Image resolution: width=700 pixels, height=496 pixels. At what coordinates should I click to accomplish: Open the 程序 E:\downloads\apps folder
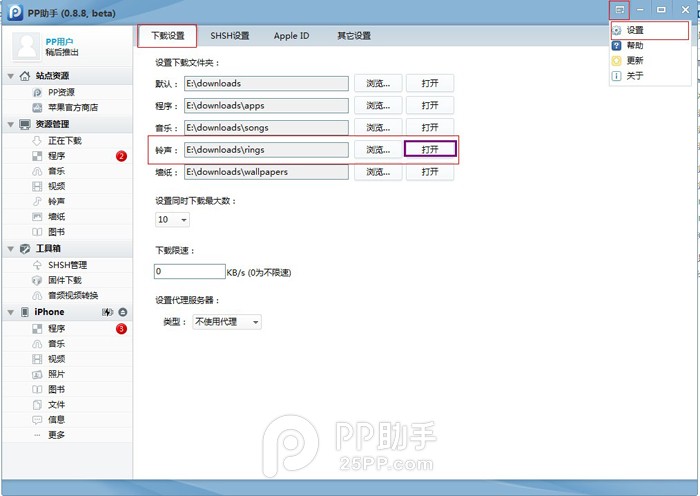[430, 106]
